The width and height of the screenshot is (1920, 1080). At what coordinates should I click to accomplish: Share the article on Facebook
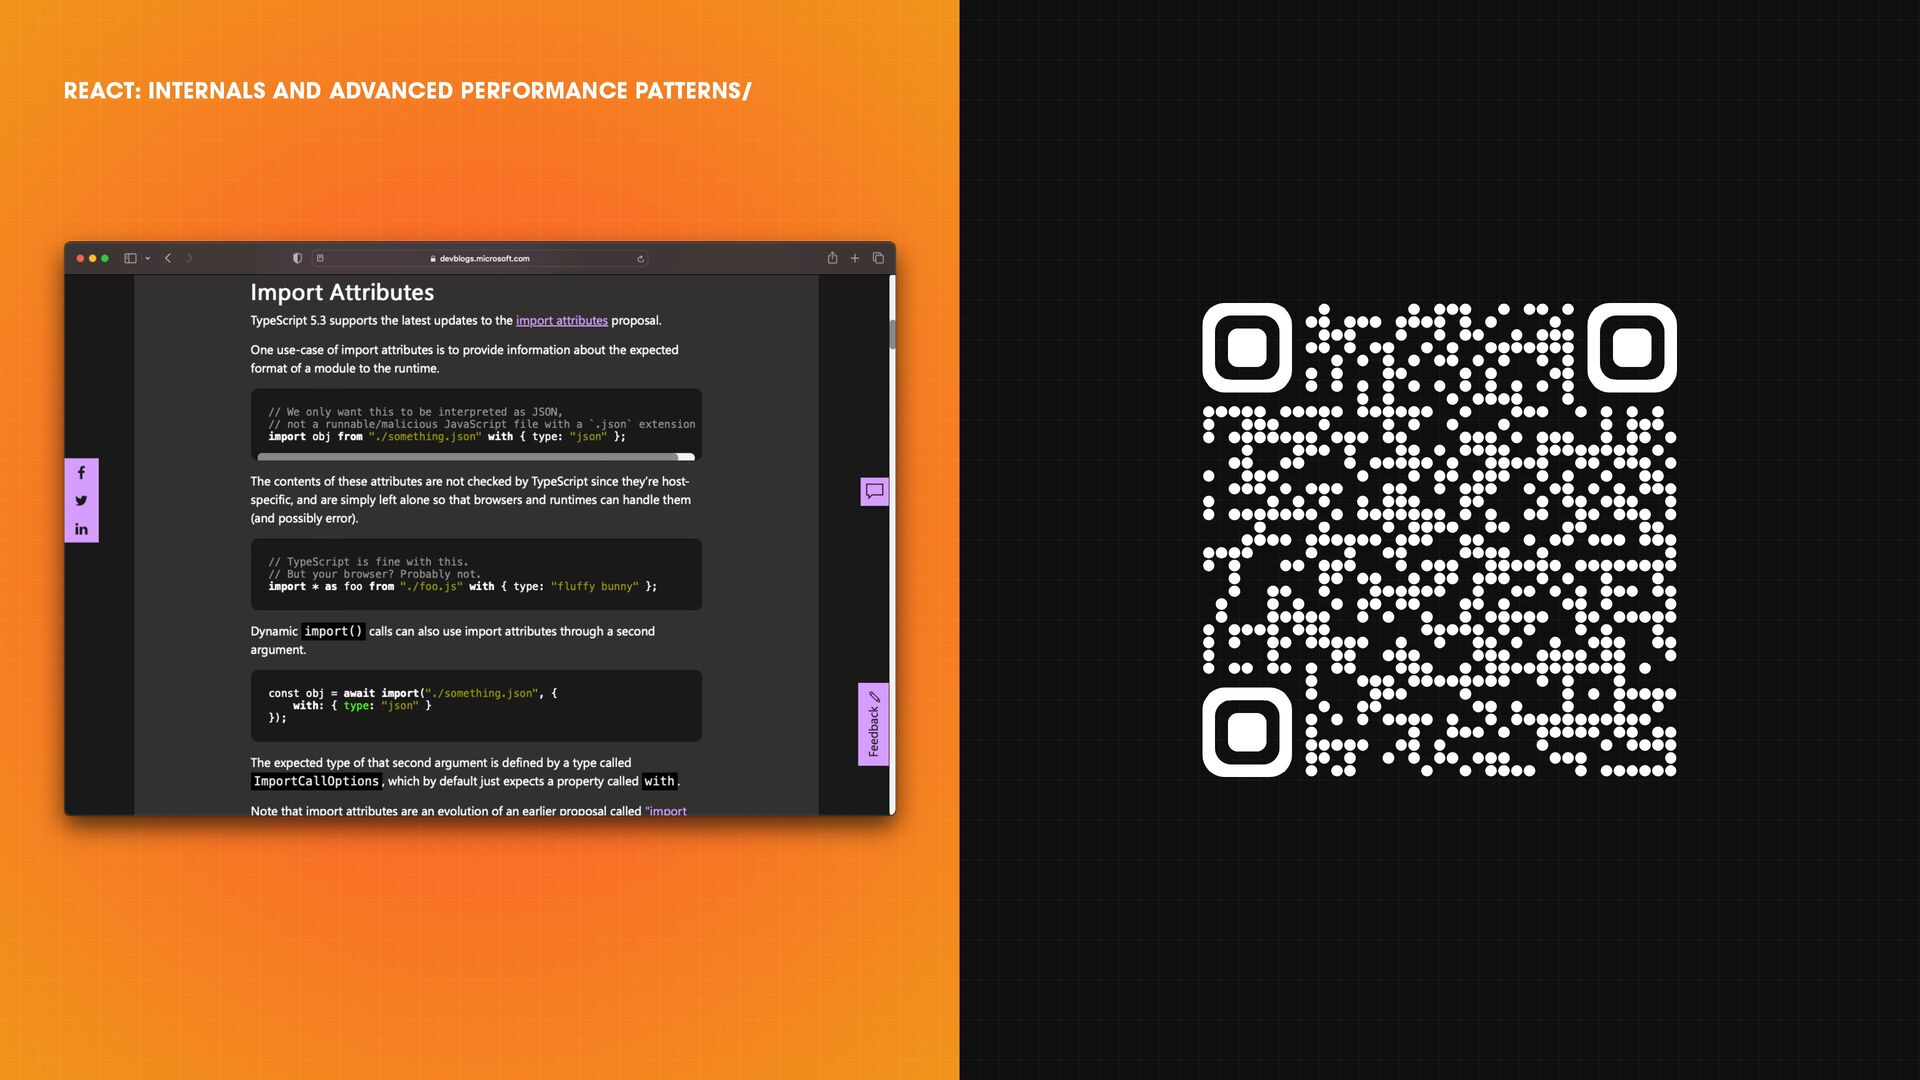[81, 472]
